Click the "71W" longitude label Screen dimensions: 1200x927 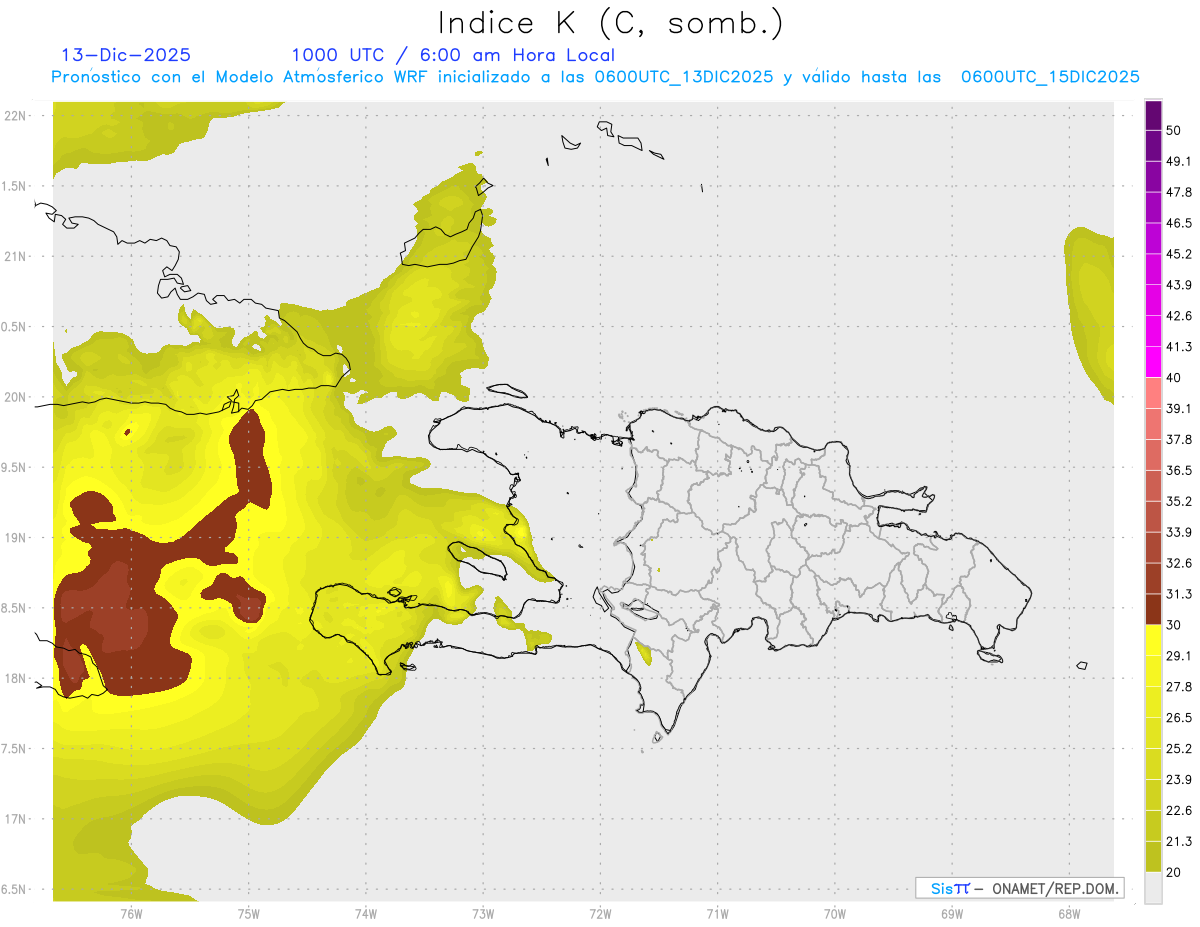tap(717, 914)
